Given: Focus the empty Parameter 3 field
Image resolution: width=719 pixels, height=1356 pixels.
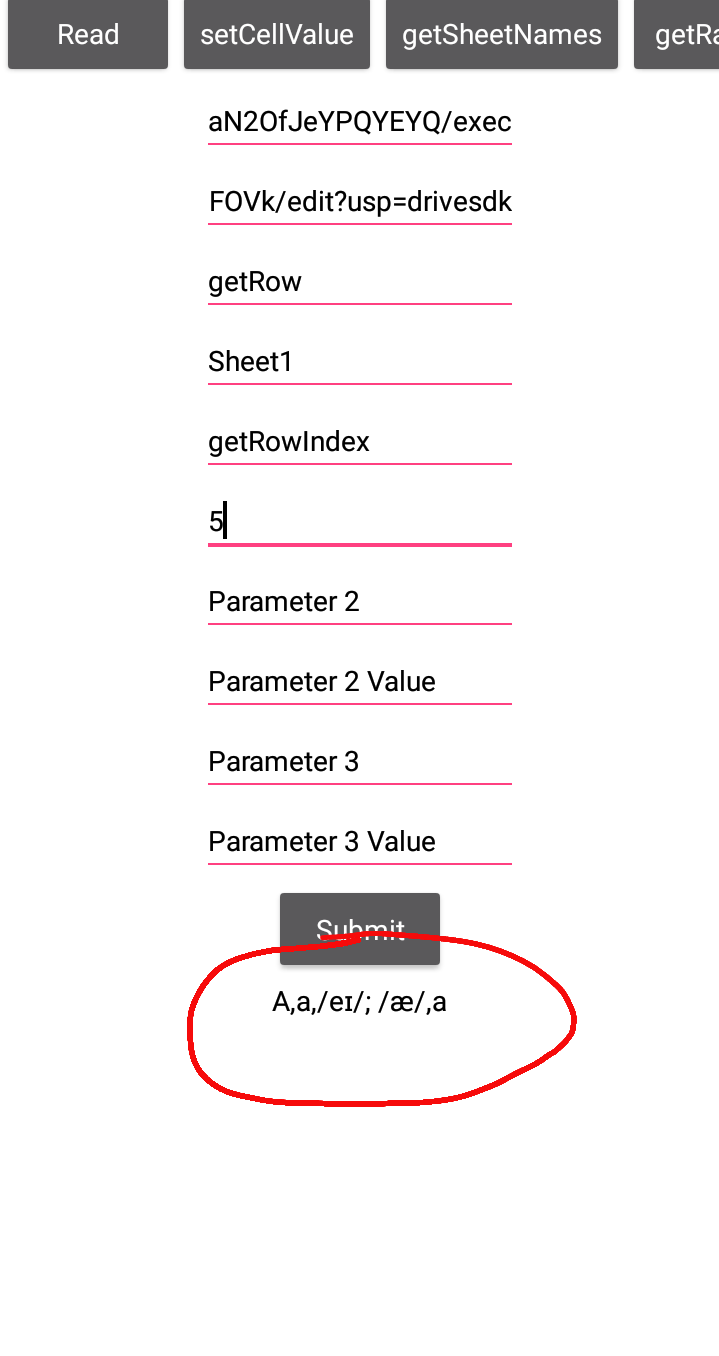Looking at the screenshot, I should (360, 762).
